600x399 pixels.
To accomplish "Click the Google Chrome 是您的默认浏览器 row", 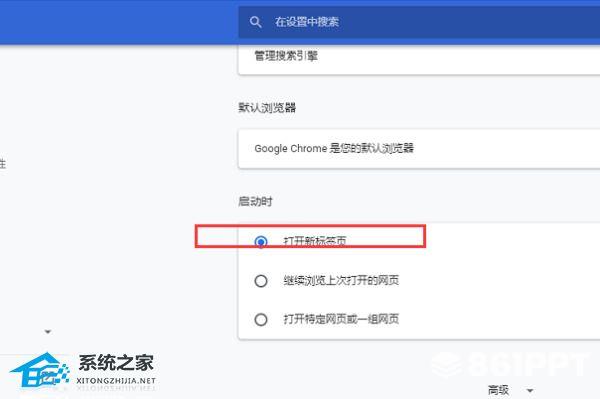I will tap(419, 148).
